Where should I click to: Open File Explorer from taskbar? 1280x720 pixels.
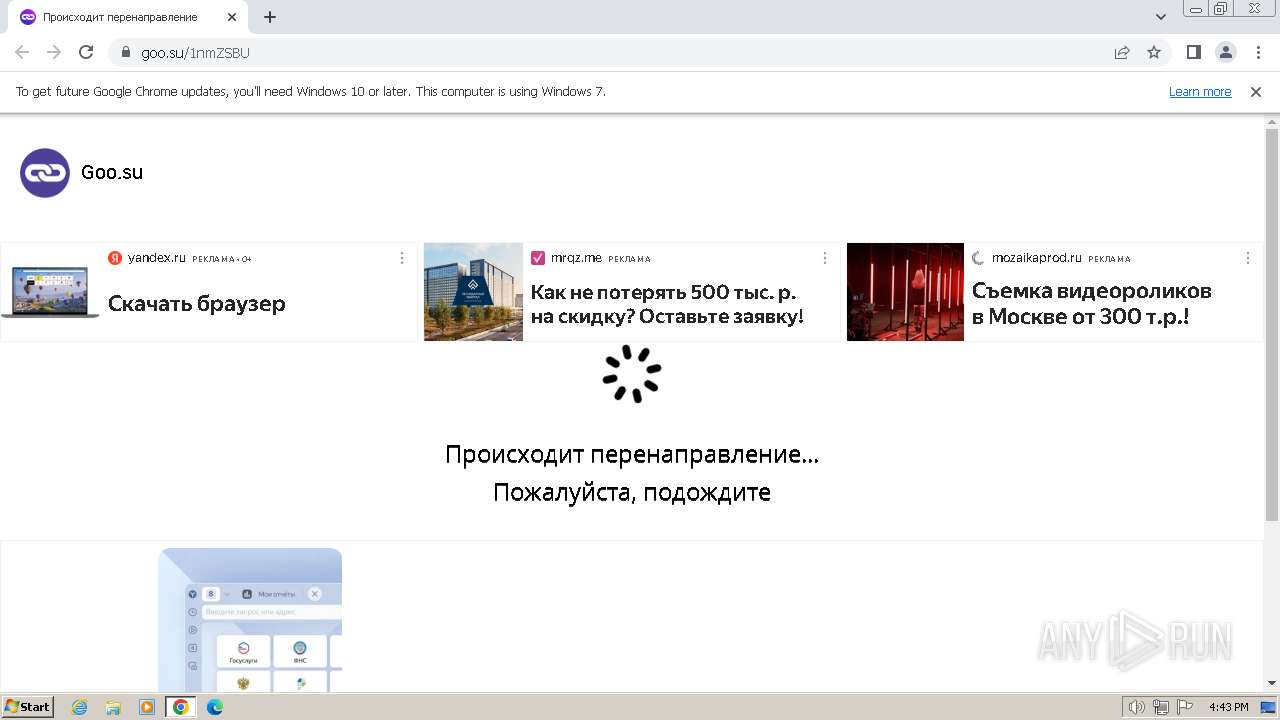pos(113,707)
